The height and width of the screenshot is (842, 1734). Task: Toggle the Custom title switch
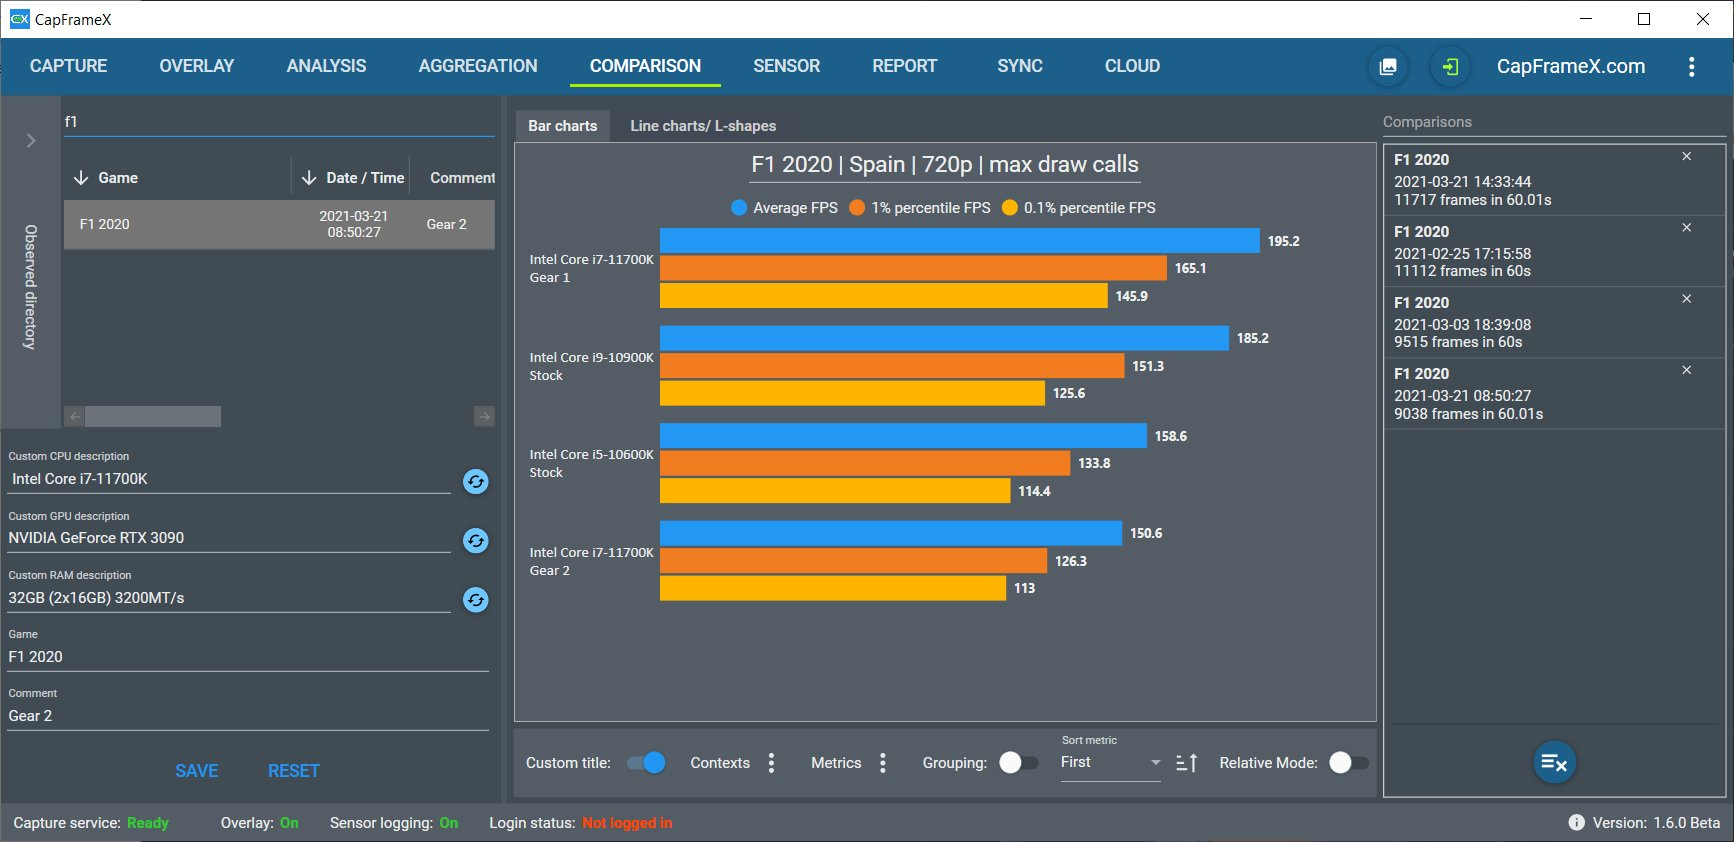[646, 763]
